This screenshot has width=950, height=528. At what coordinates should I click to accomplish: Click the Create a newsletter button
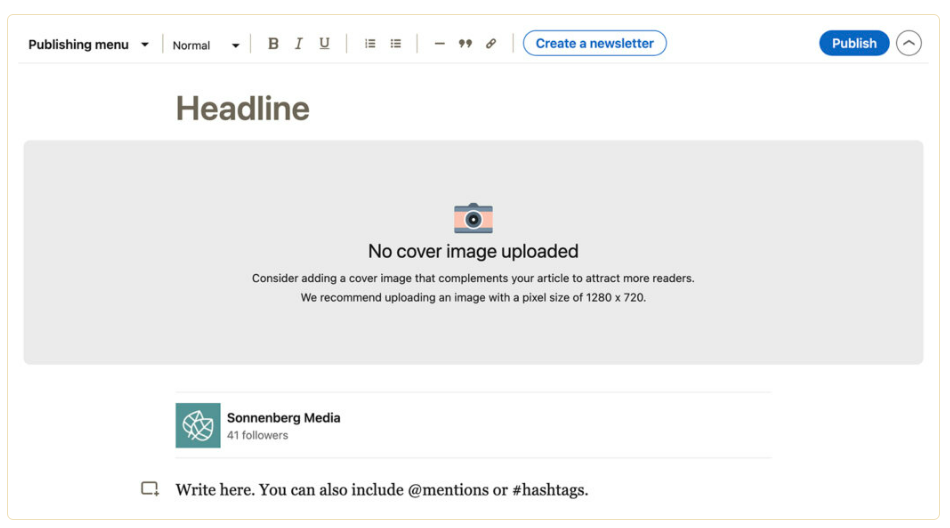[594, 44]
